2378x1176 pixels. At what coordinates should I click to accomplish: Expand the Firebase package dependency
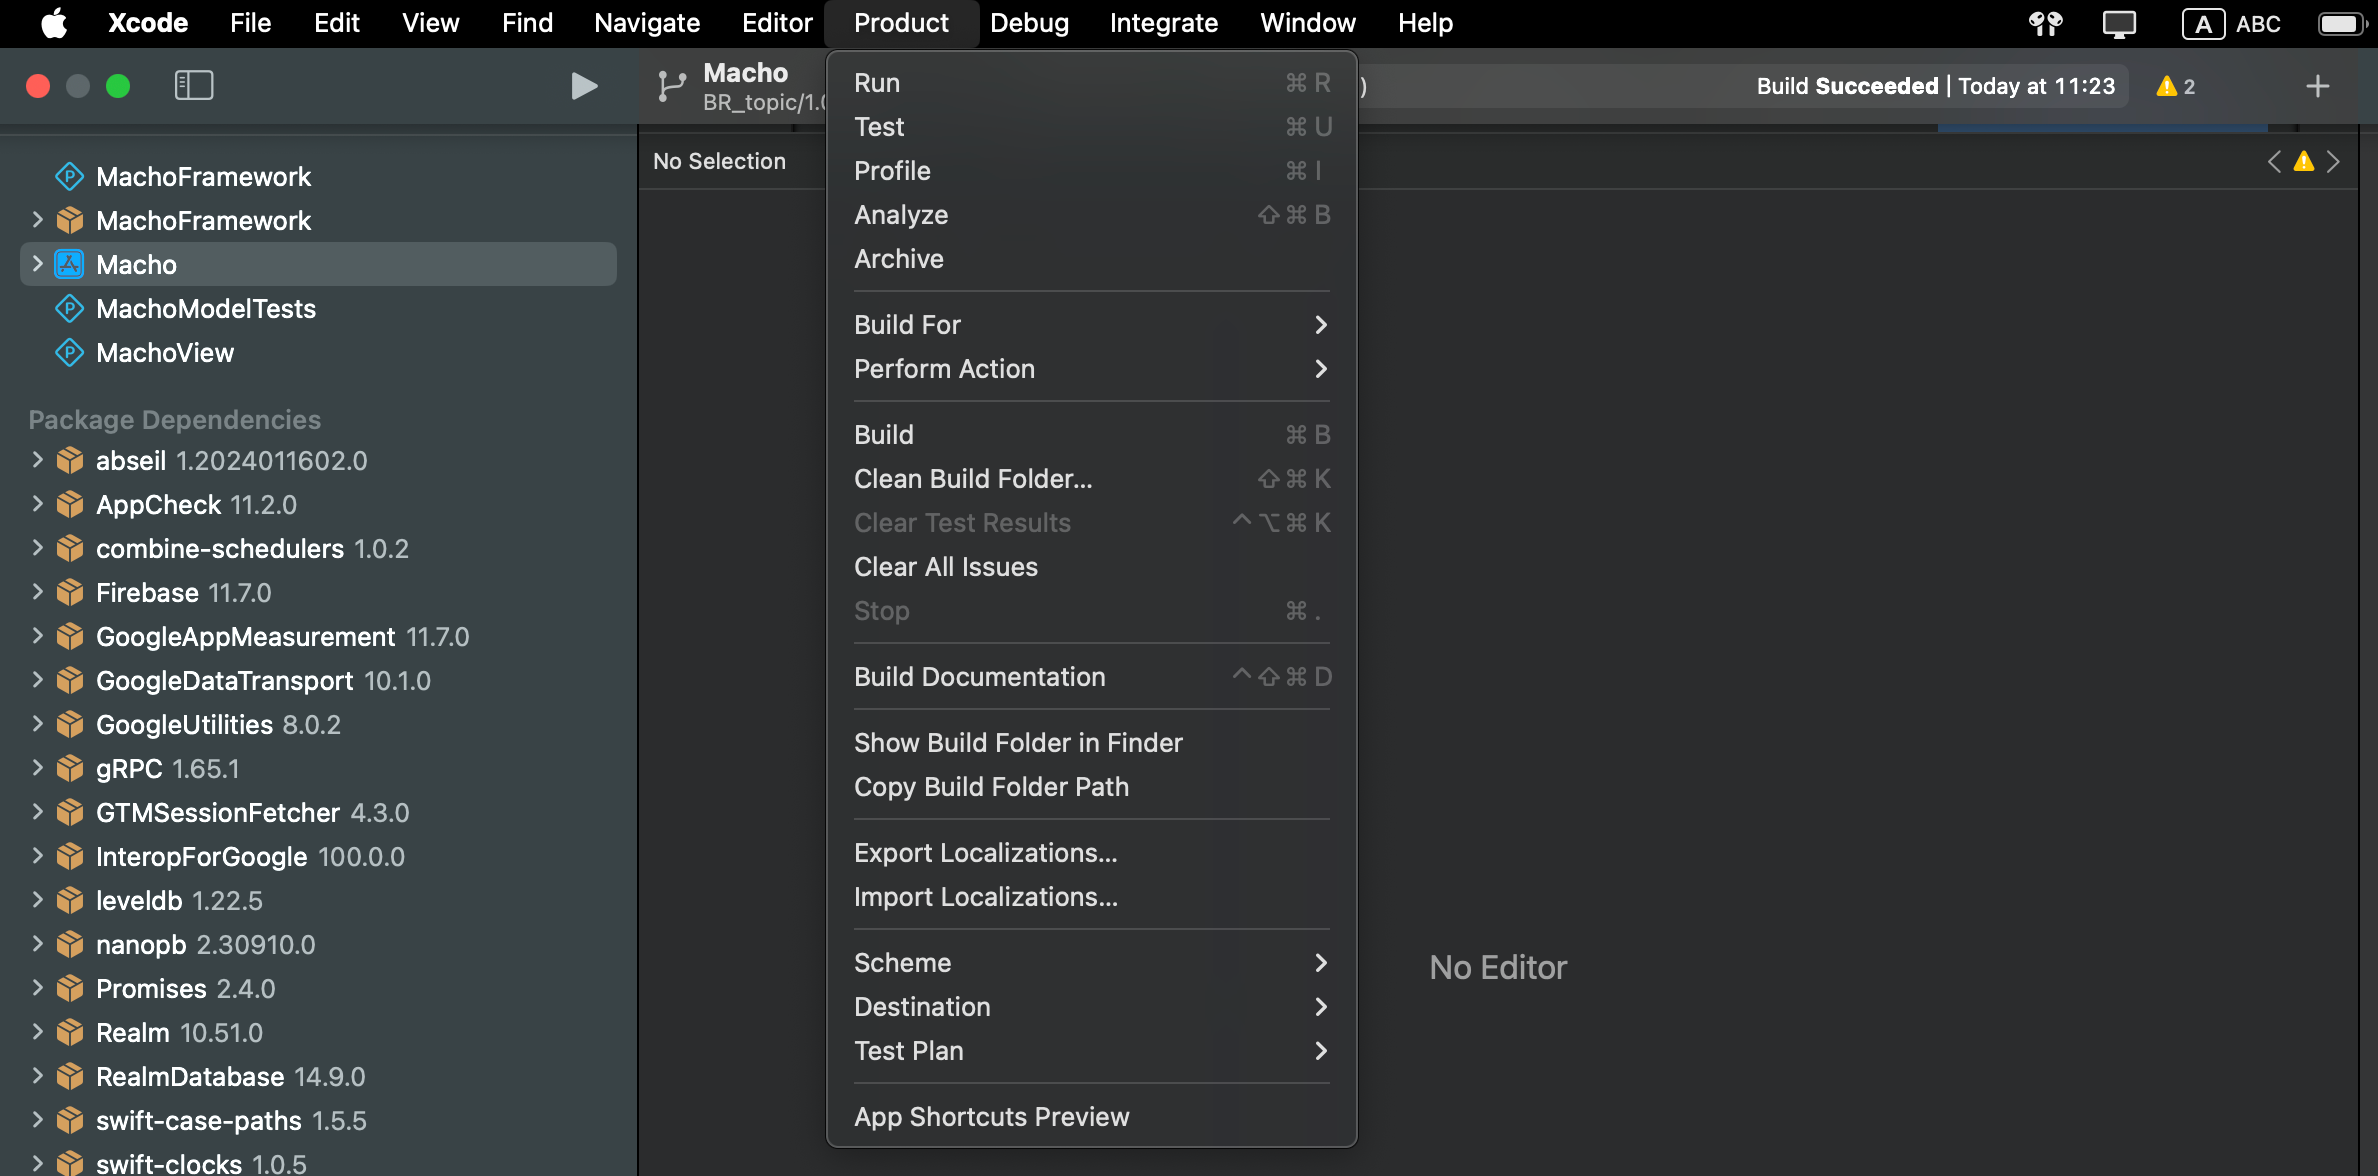coord(37,592)
